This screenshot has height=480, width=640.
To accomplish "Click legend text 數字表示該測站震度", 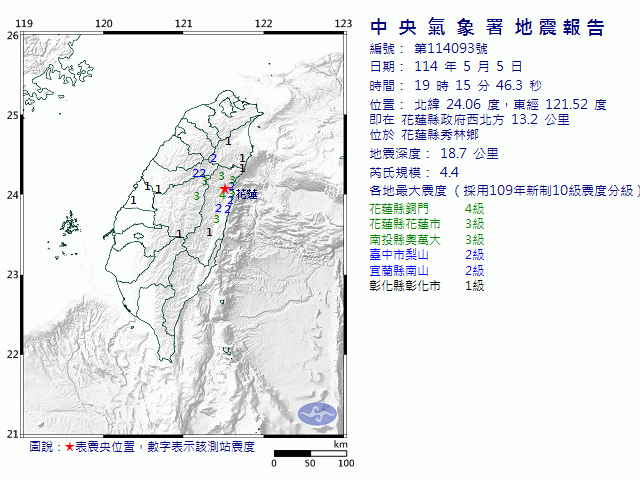I will click(x=201, y=447).
